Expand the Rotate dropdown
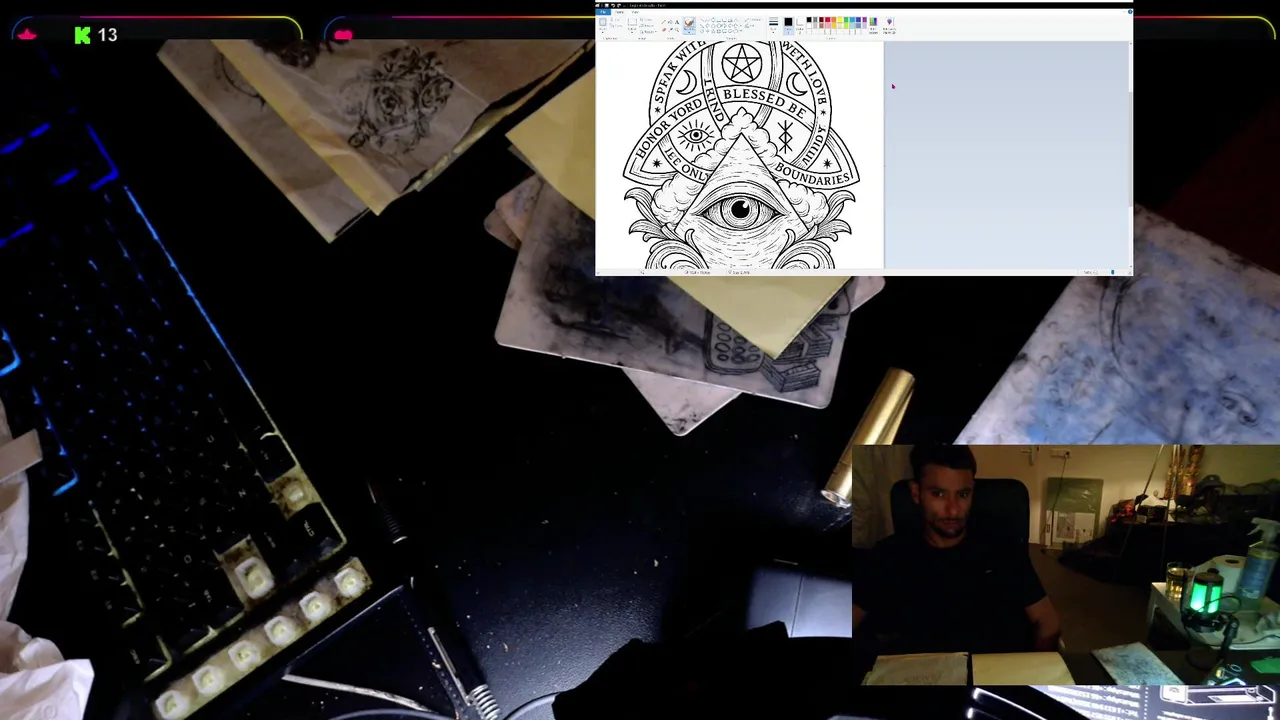 point(648,32)
